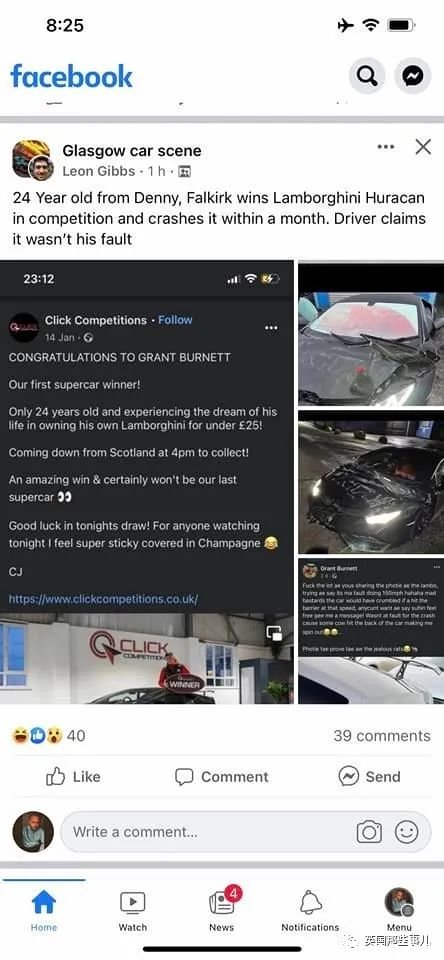Image resolution: width=444 pixels, height=960 pixels.
Task: Open Messenger from header icon
Action: [x=412, y=77]
